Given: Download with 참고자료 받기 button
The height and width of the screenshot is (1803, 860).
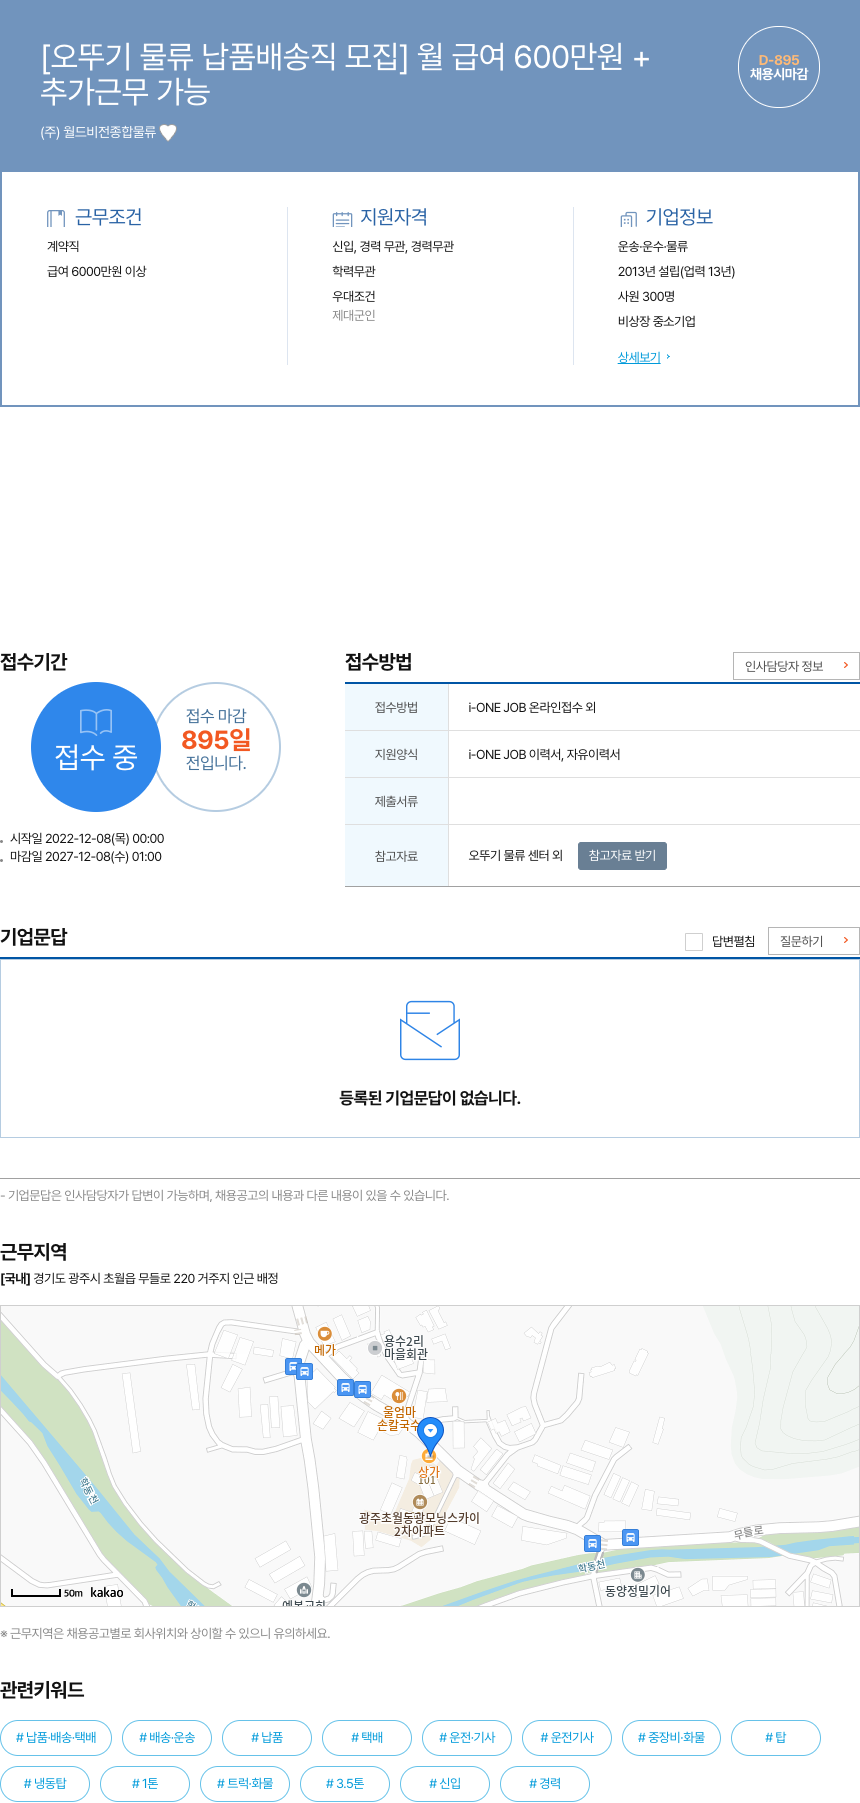Looking at the screenshot, I should (622, 856).
